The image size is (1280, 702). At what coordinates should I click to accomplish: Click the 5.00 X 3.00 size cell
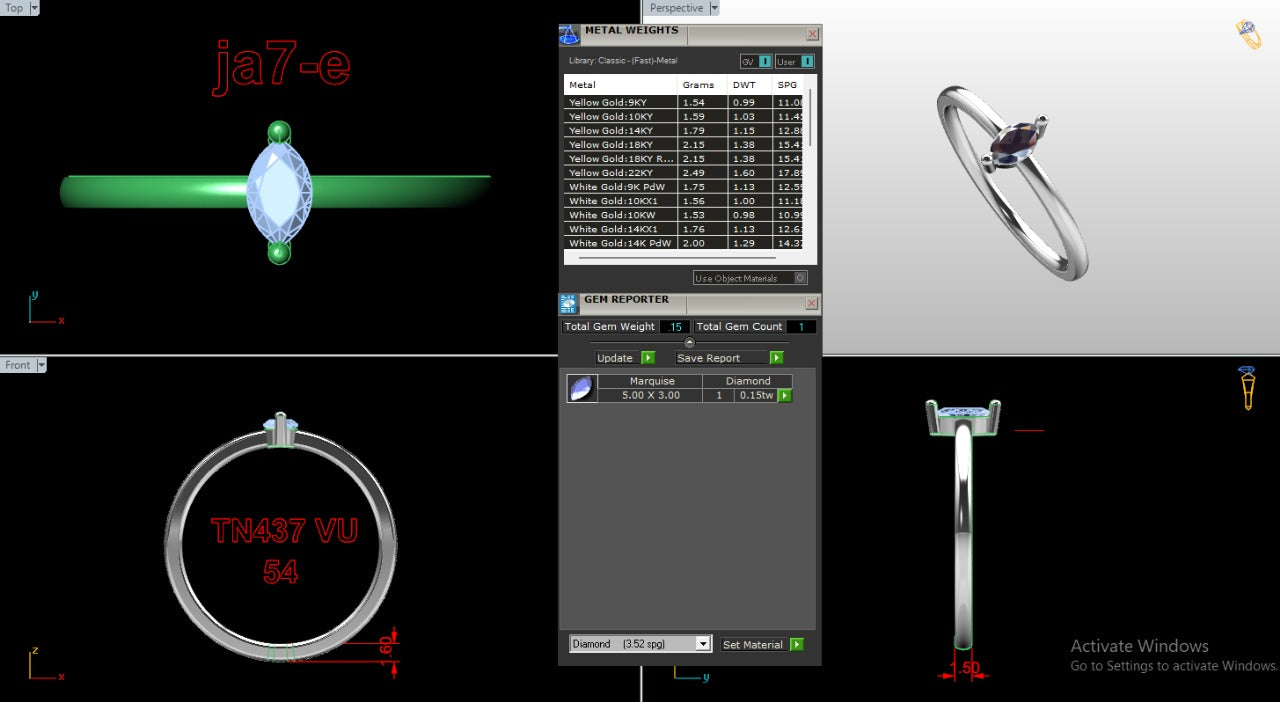coord(651,395)
